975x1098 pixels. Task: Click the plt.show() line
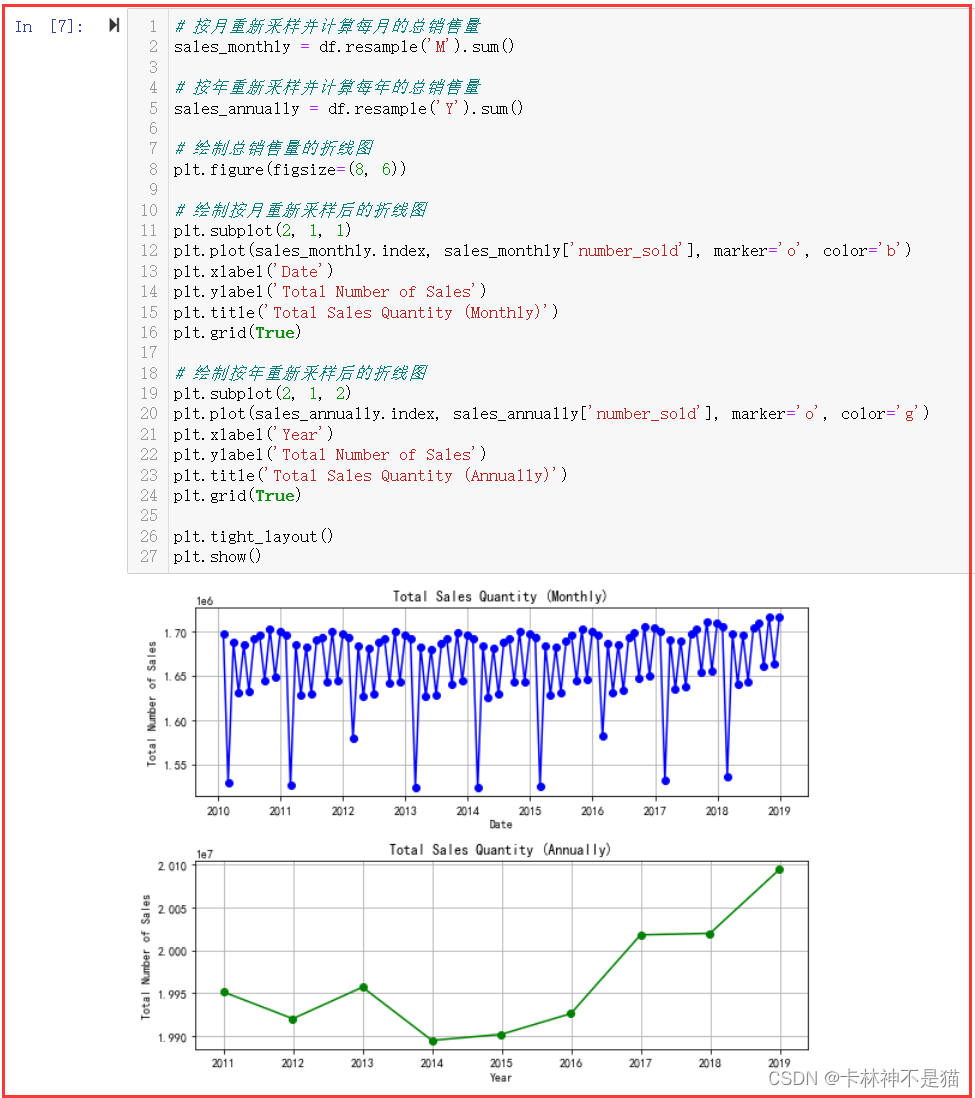pos(217,557)
